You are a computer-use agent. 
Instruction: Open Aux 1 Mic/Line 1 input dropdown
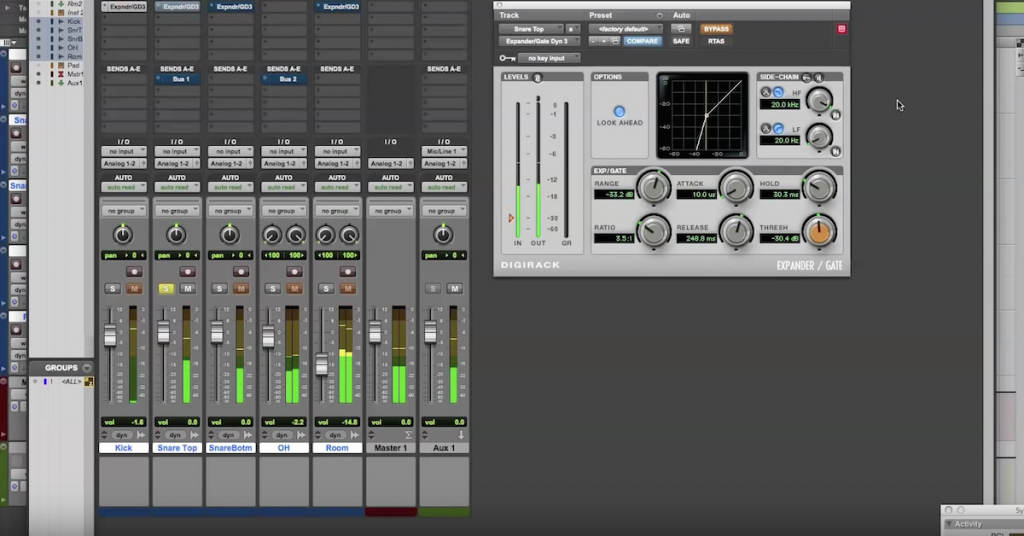click(444, 151)
